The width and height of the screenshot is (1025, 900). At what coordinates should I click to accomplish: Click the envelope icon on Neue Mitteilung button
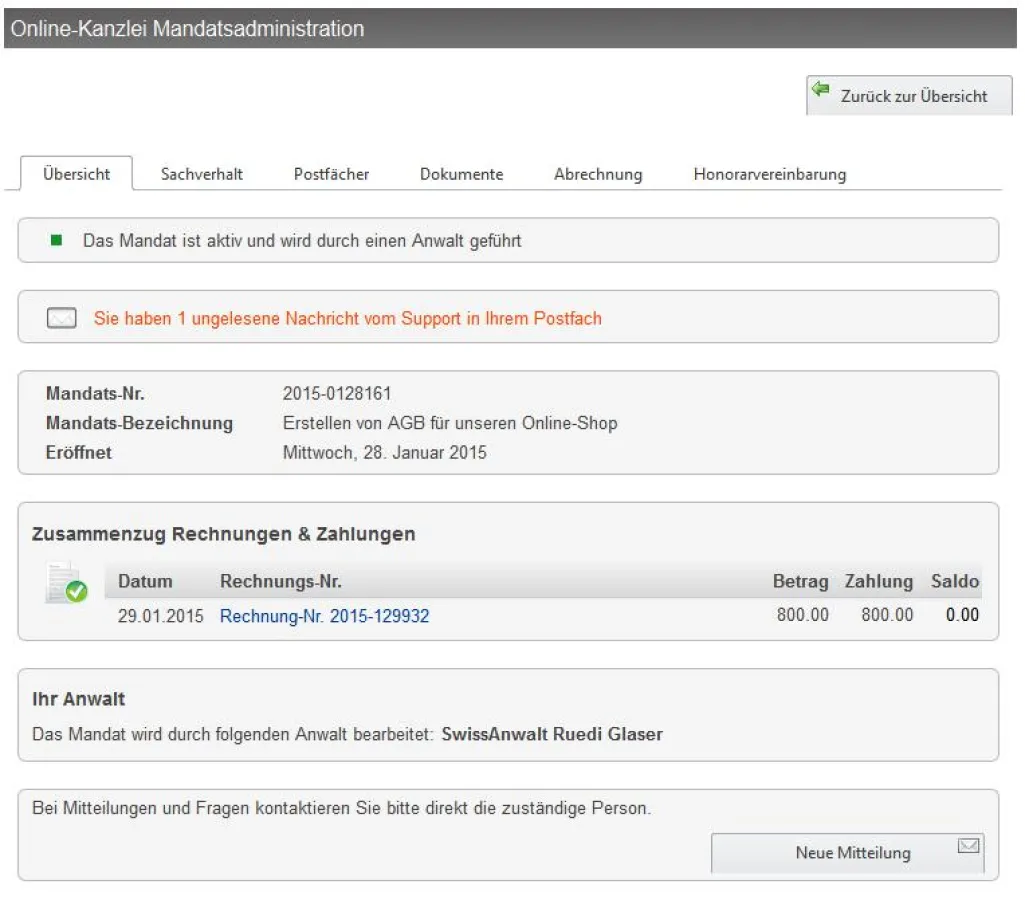(x=966, y=846)
